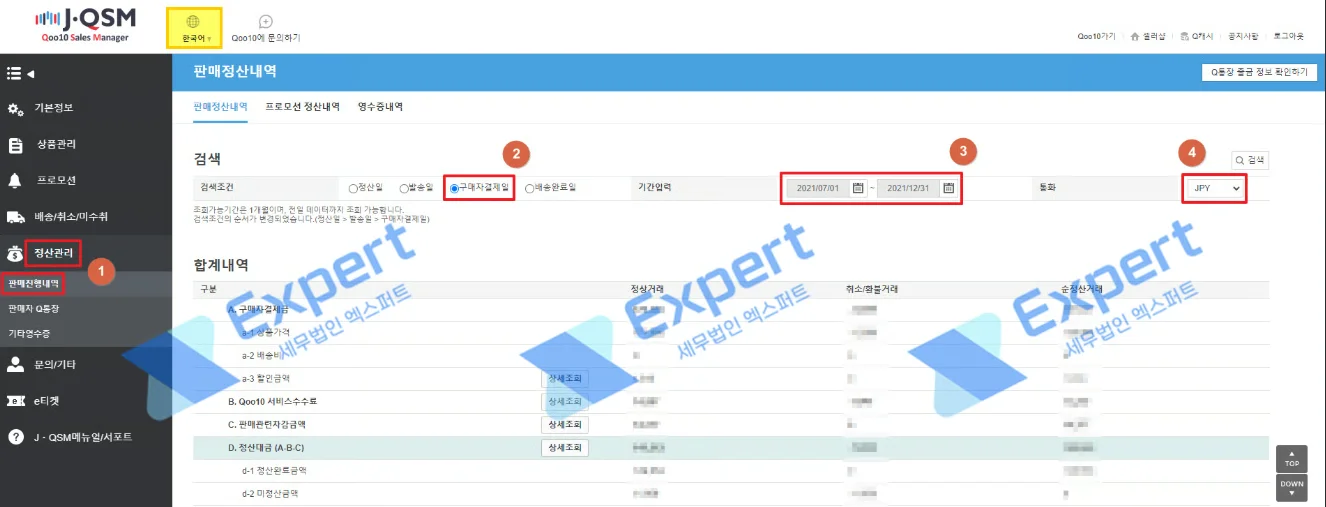Select the 발송일 radio button
Image resolution: width=1326 pixels, height=507 pixels.
tap(404, 187)
